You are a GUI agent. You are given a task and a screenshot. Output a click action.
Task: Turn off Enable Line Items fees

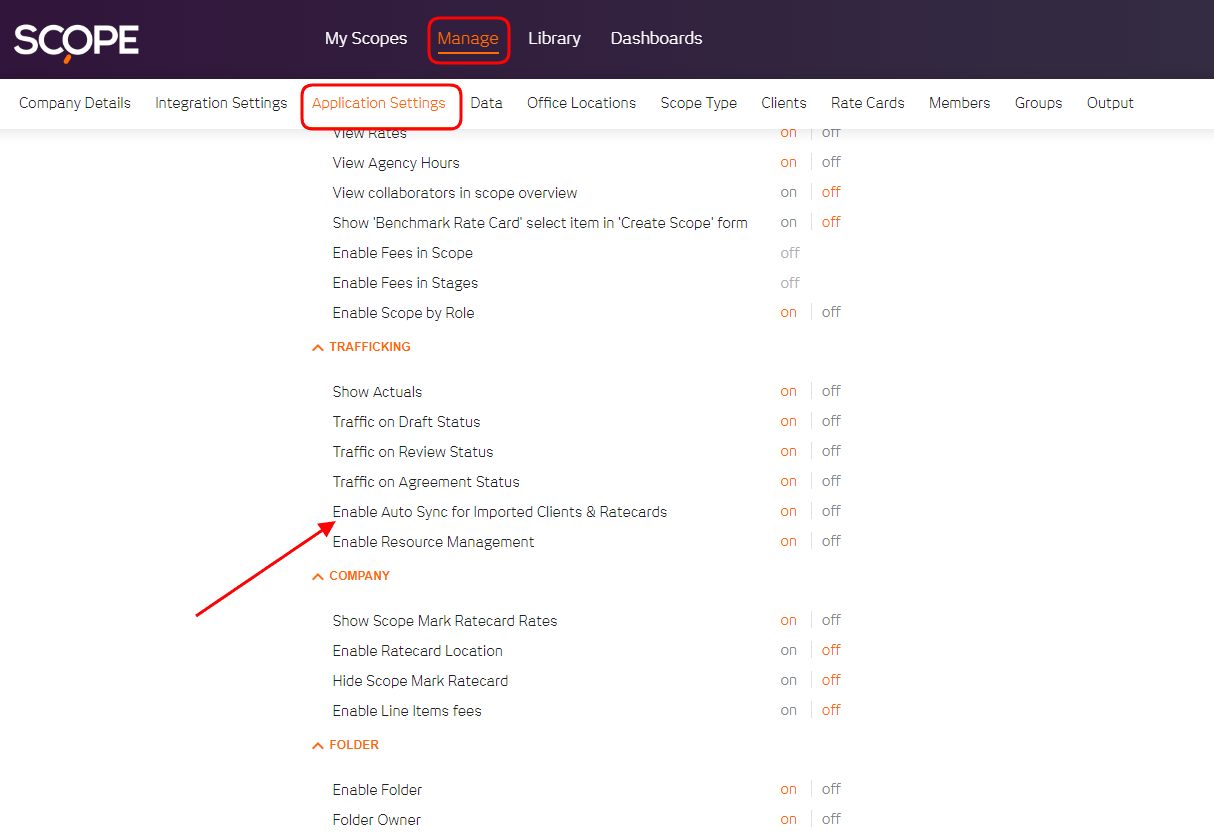click(831, 710)
